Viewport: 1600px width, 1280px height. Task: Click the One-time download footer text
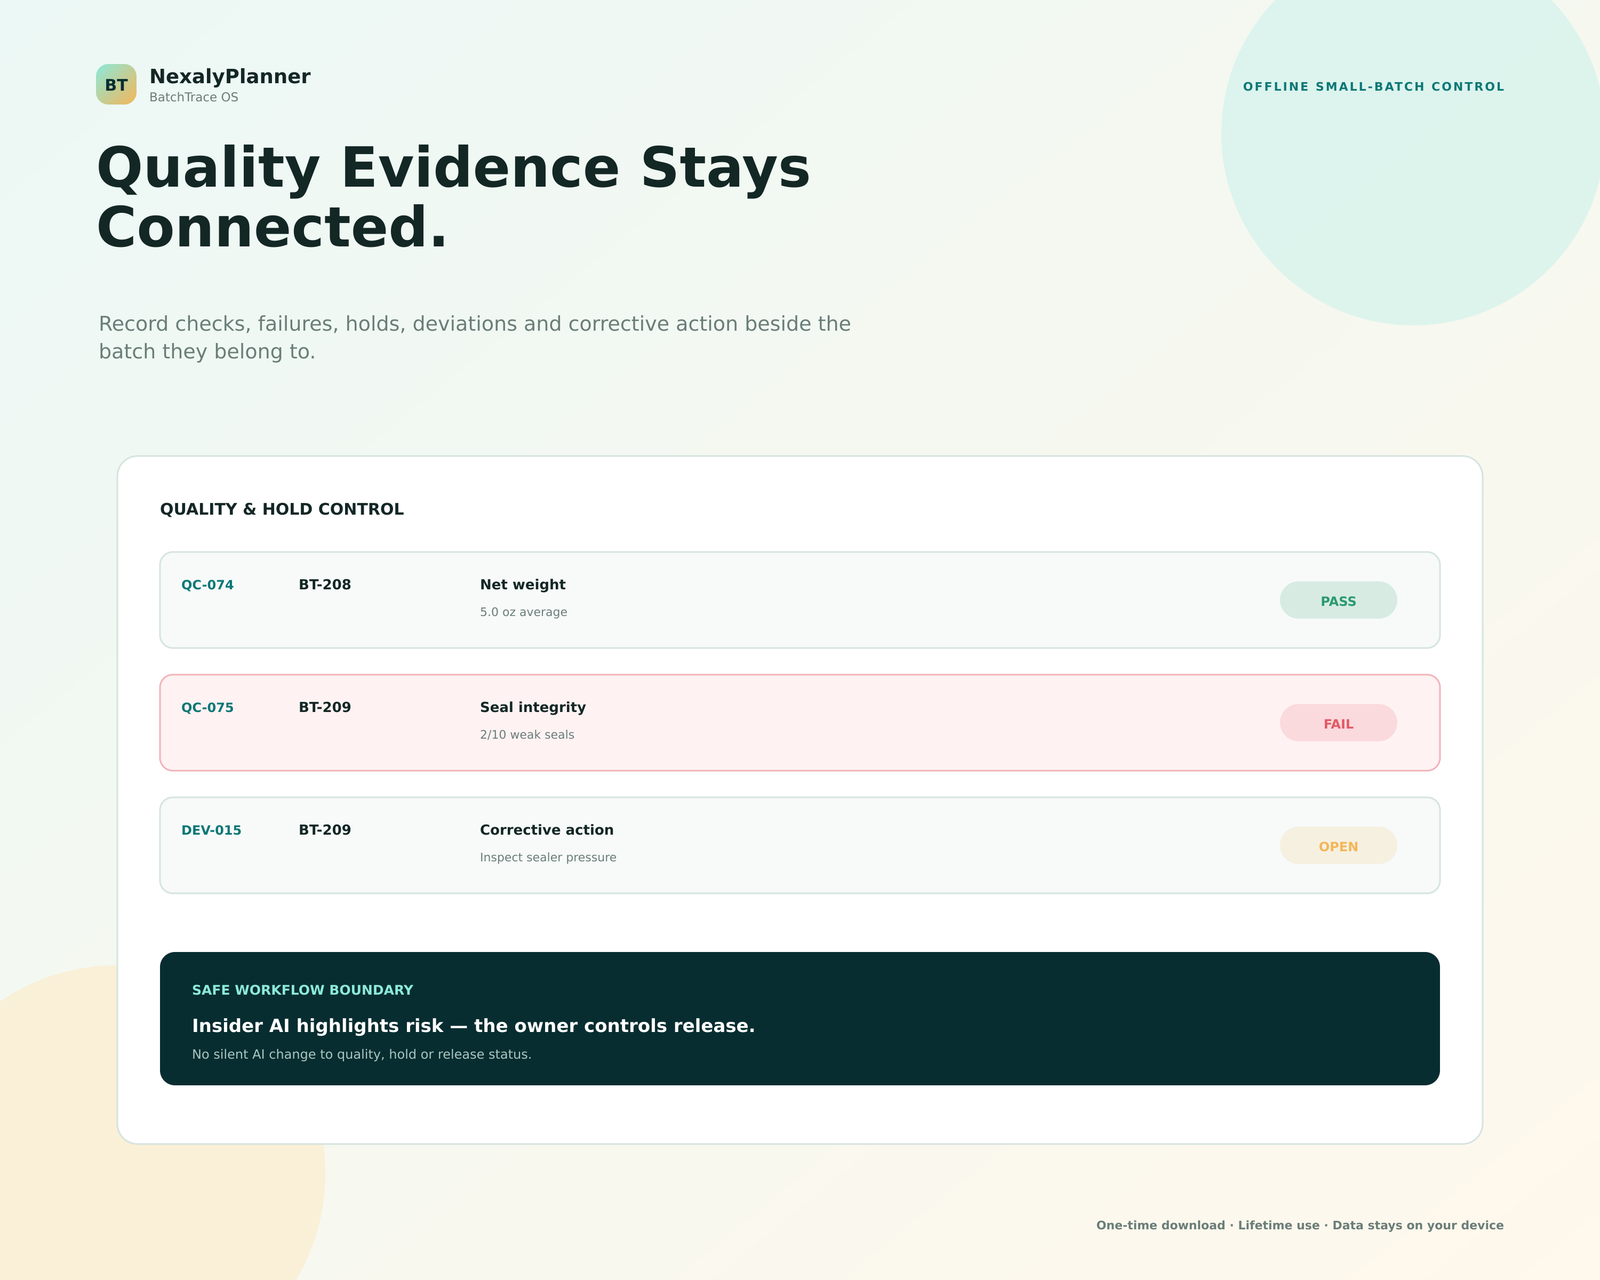pos(1300,1225)
